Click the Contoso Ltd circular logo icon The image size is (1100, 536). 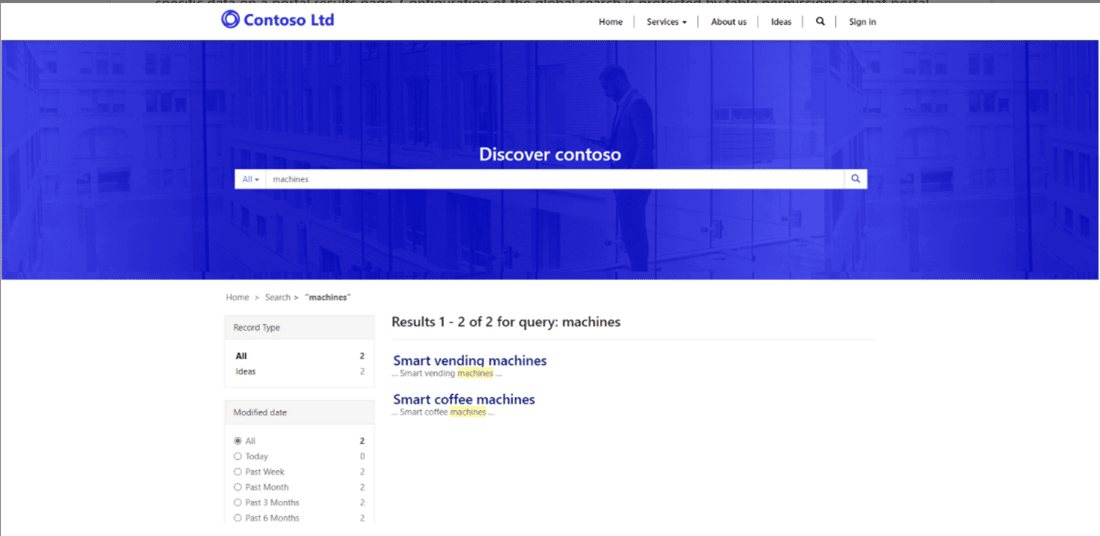point(230,20)
